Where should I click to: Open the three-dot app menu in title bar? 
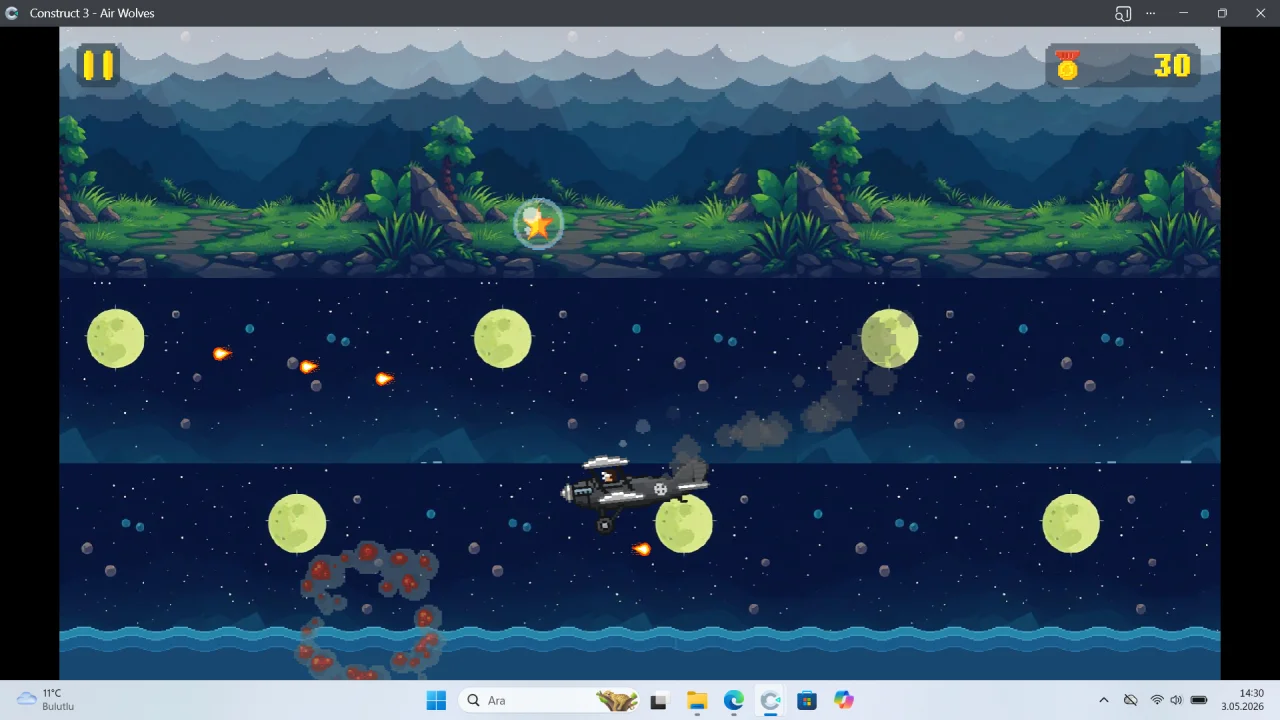pyautogui.click(x=1151, y=13)
